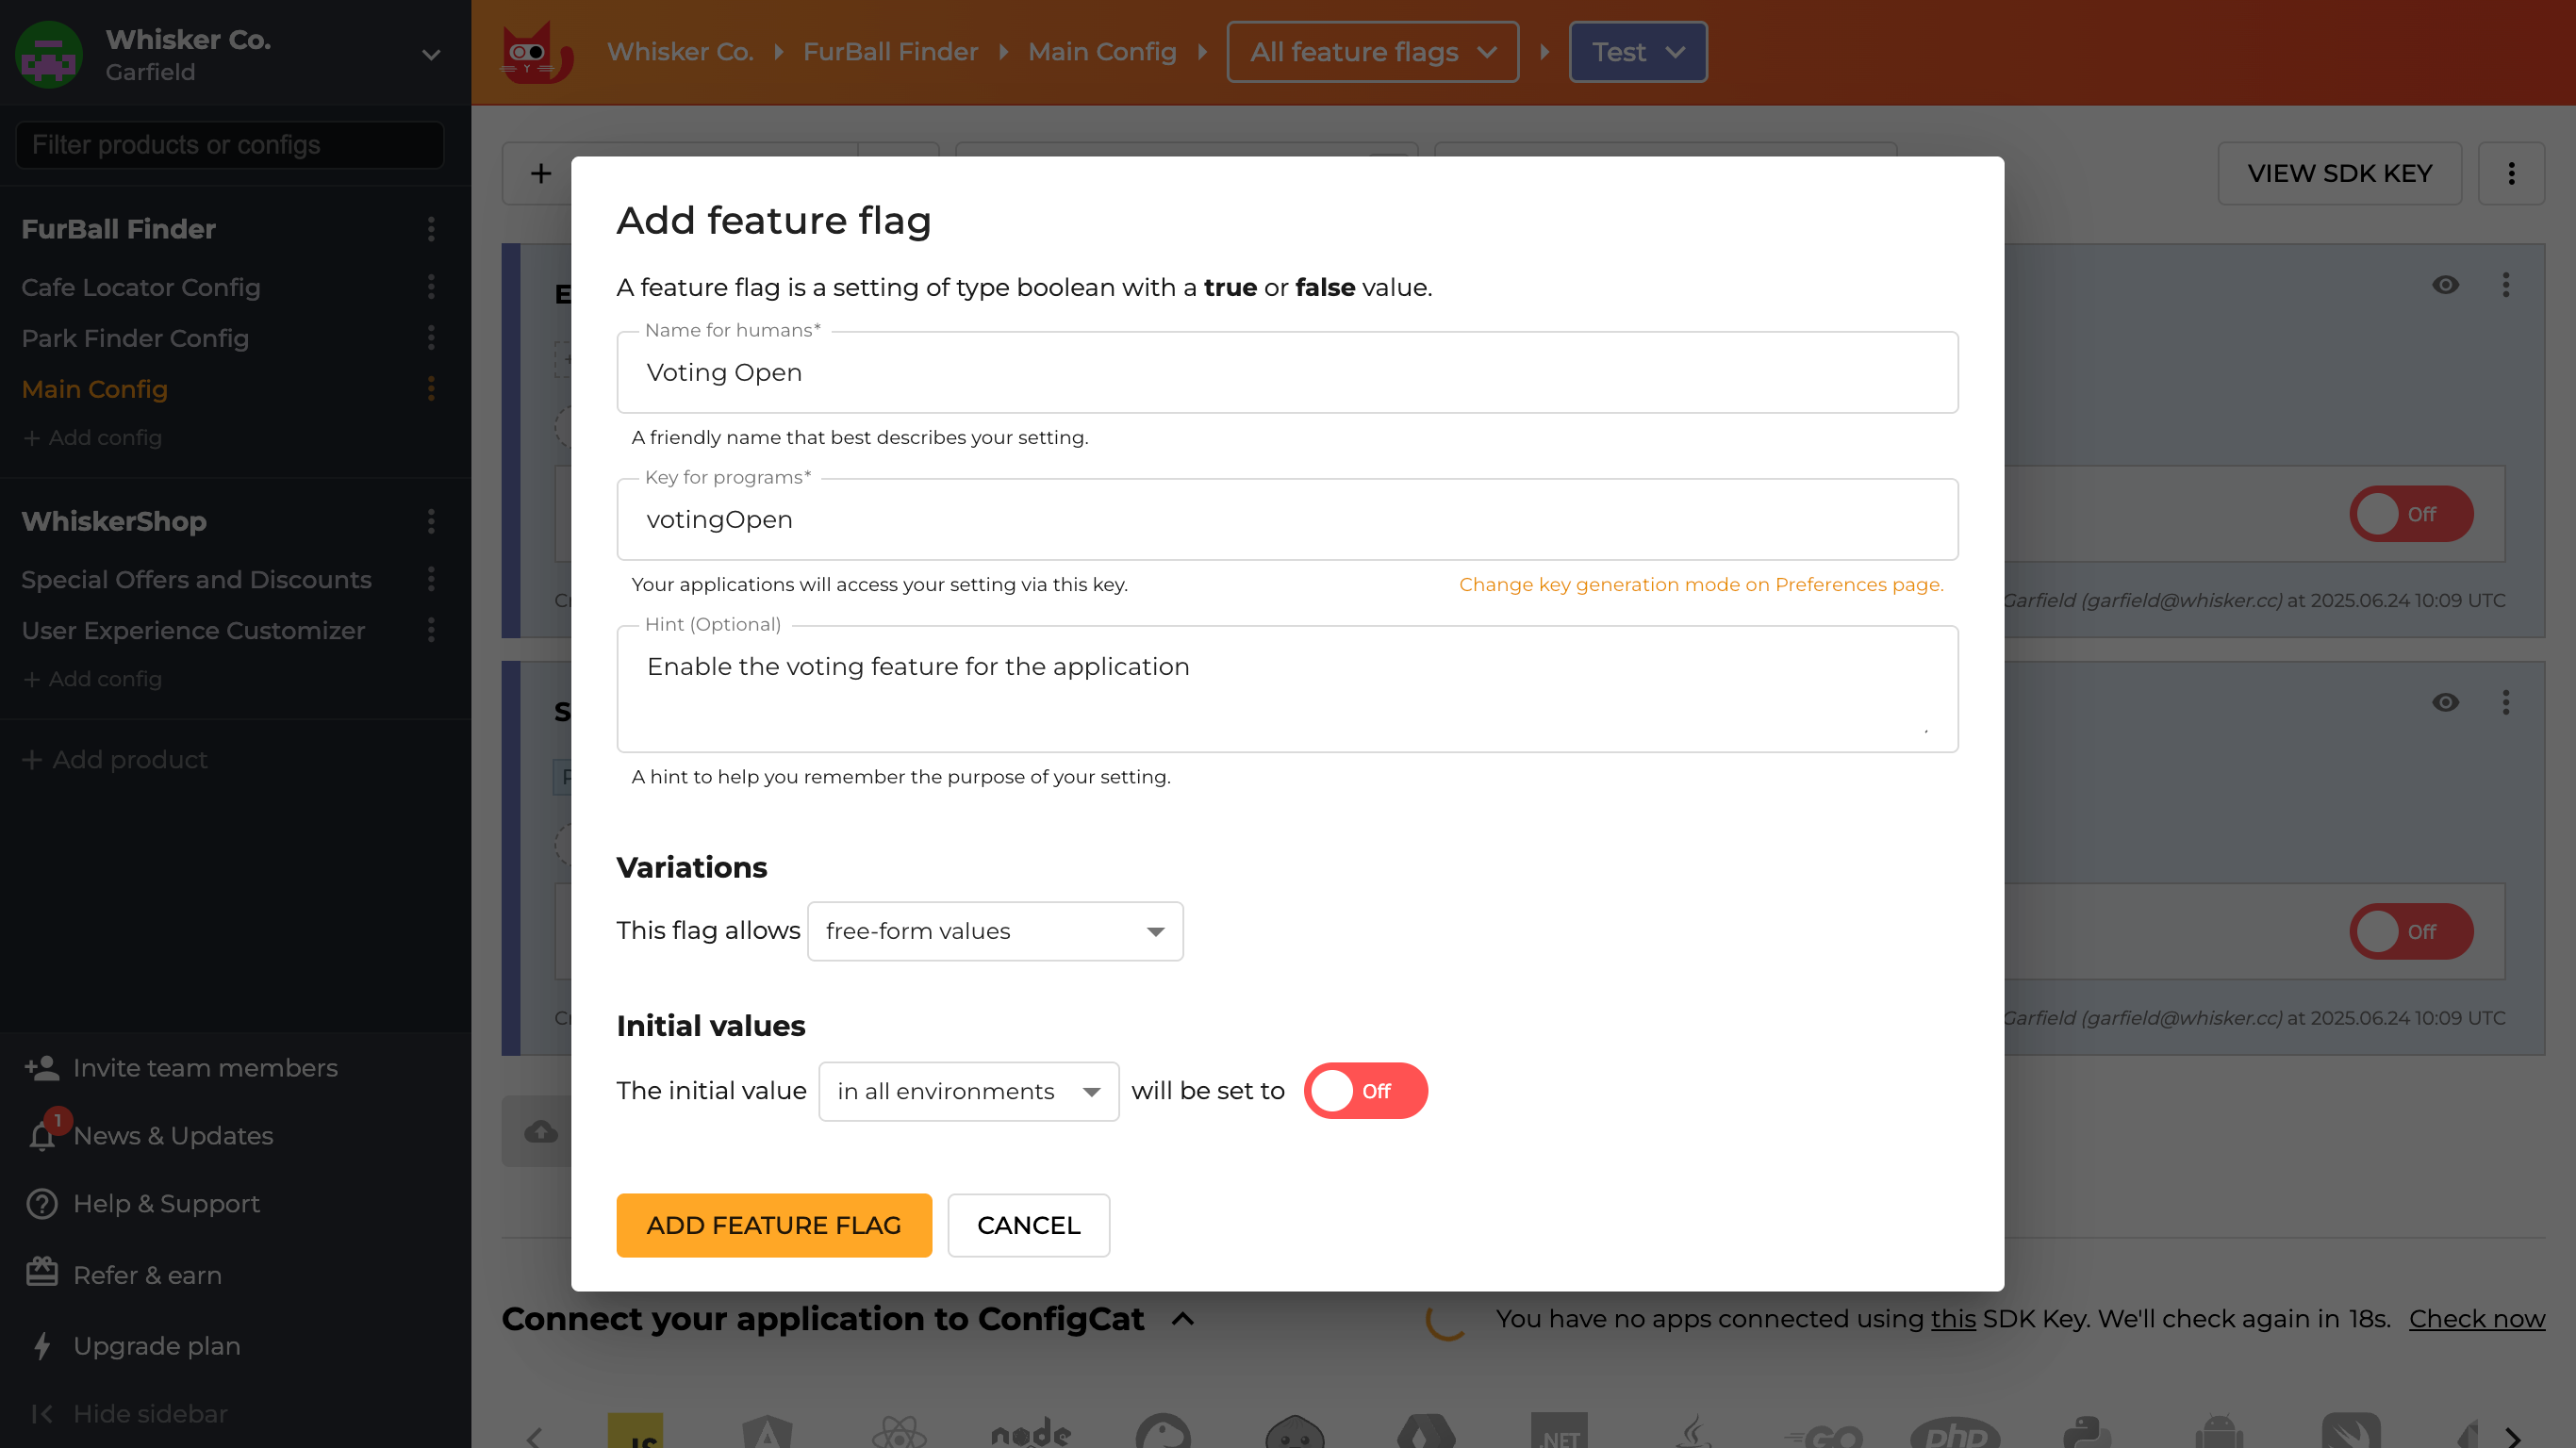This screenshot has height=1448, width=2576.
Task: Open the 'This flag allows' variations dropdown
Action: coord(994,931)
